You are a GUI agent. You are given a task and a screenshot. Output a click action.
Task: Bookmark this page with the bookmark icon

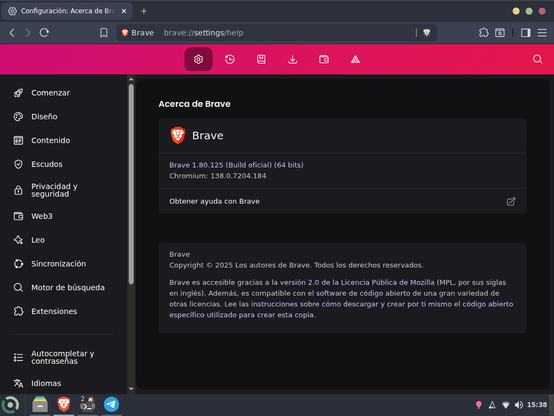104,33
